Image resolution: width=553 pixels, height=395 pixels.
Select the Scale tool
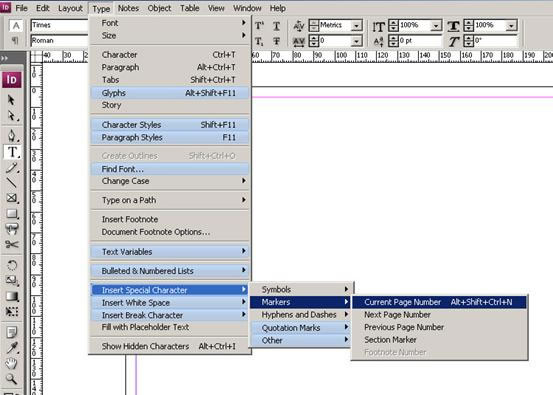(11, 280)
